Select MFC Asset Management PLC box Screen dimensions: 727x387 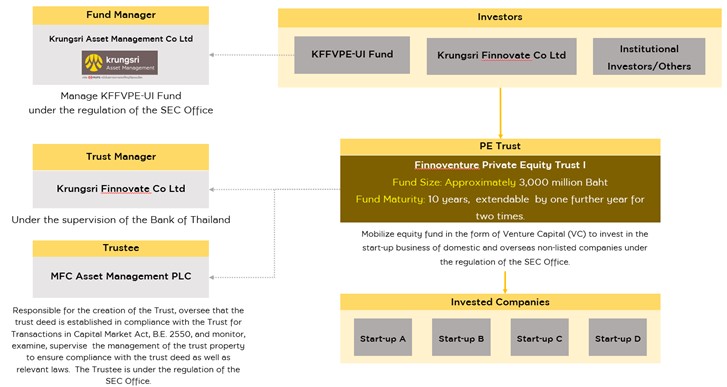121,277
